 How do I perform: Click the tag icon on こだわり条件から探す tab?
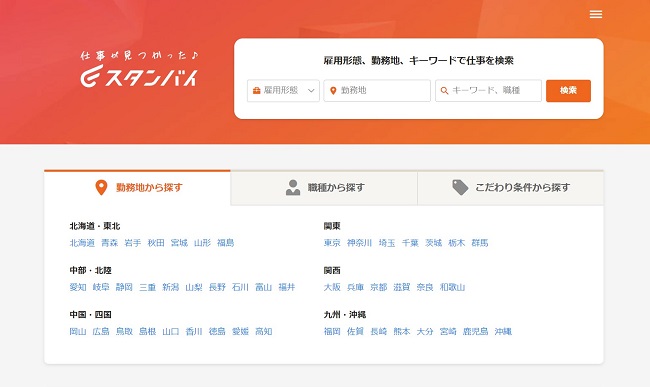click(x=460, y=187)
